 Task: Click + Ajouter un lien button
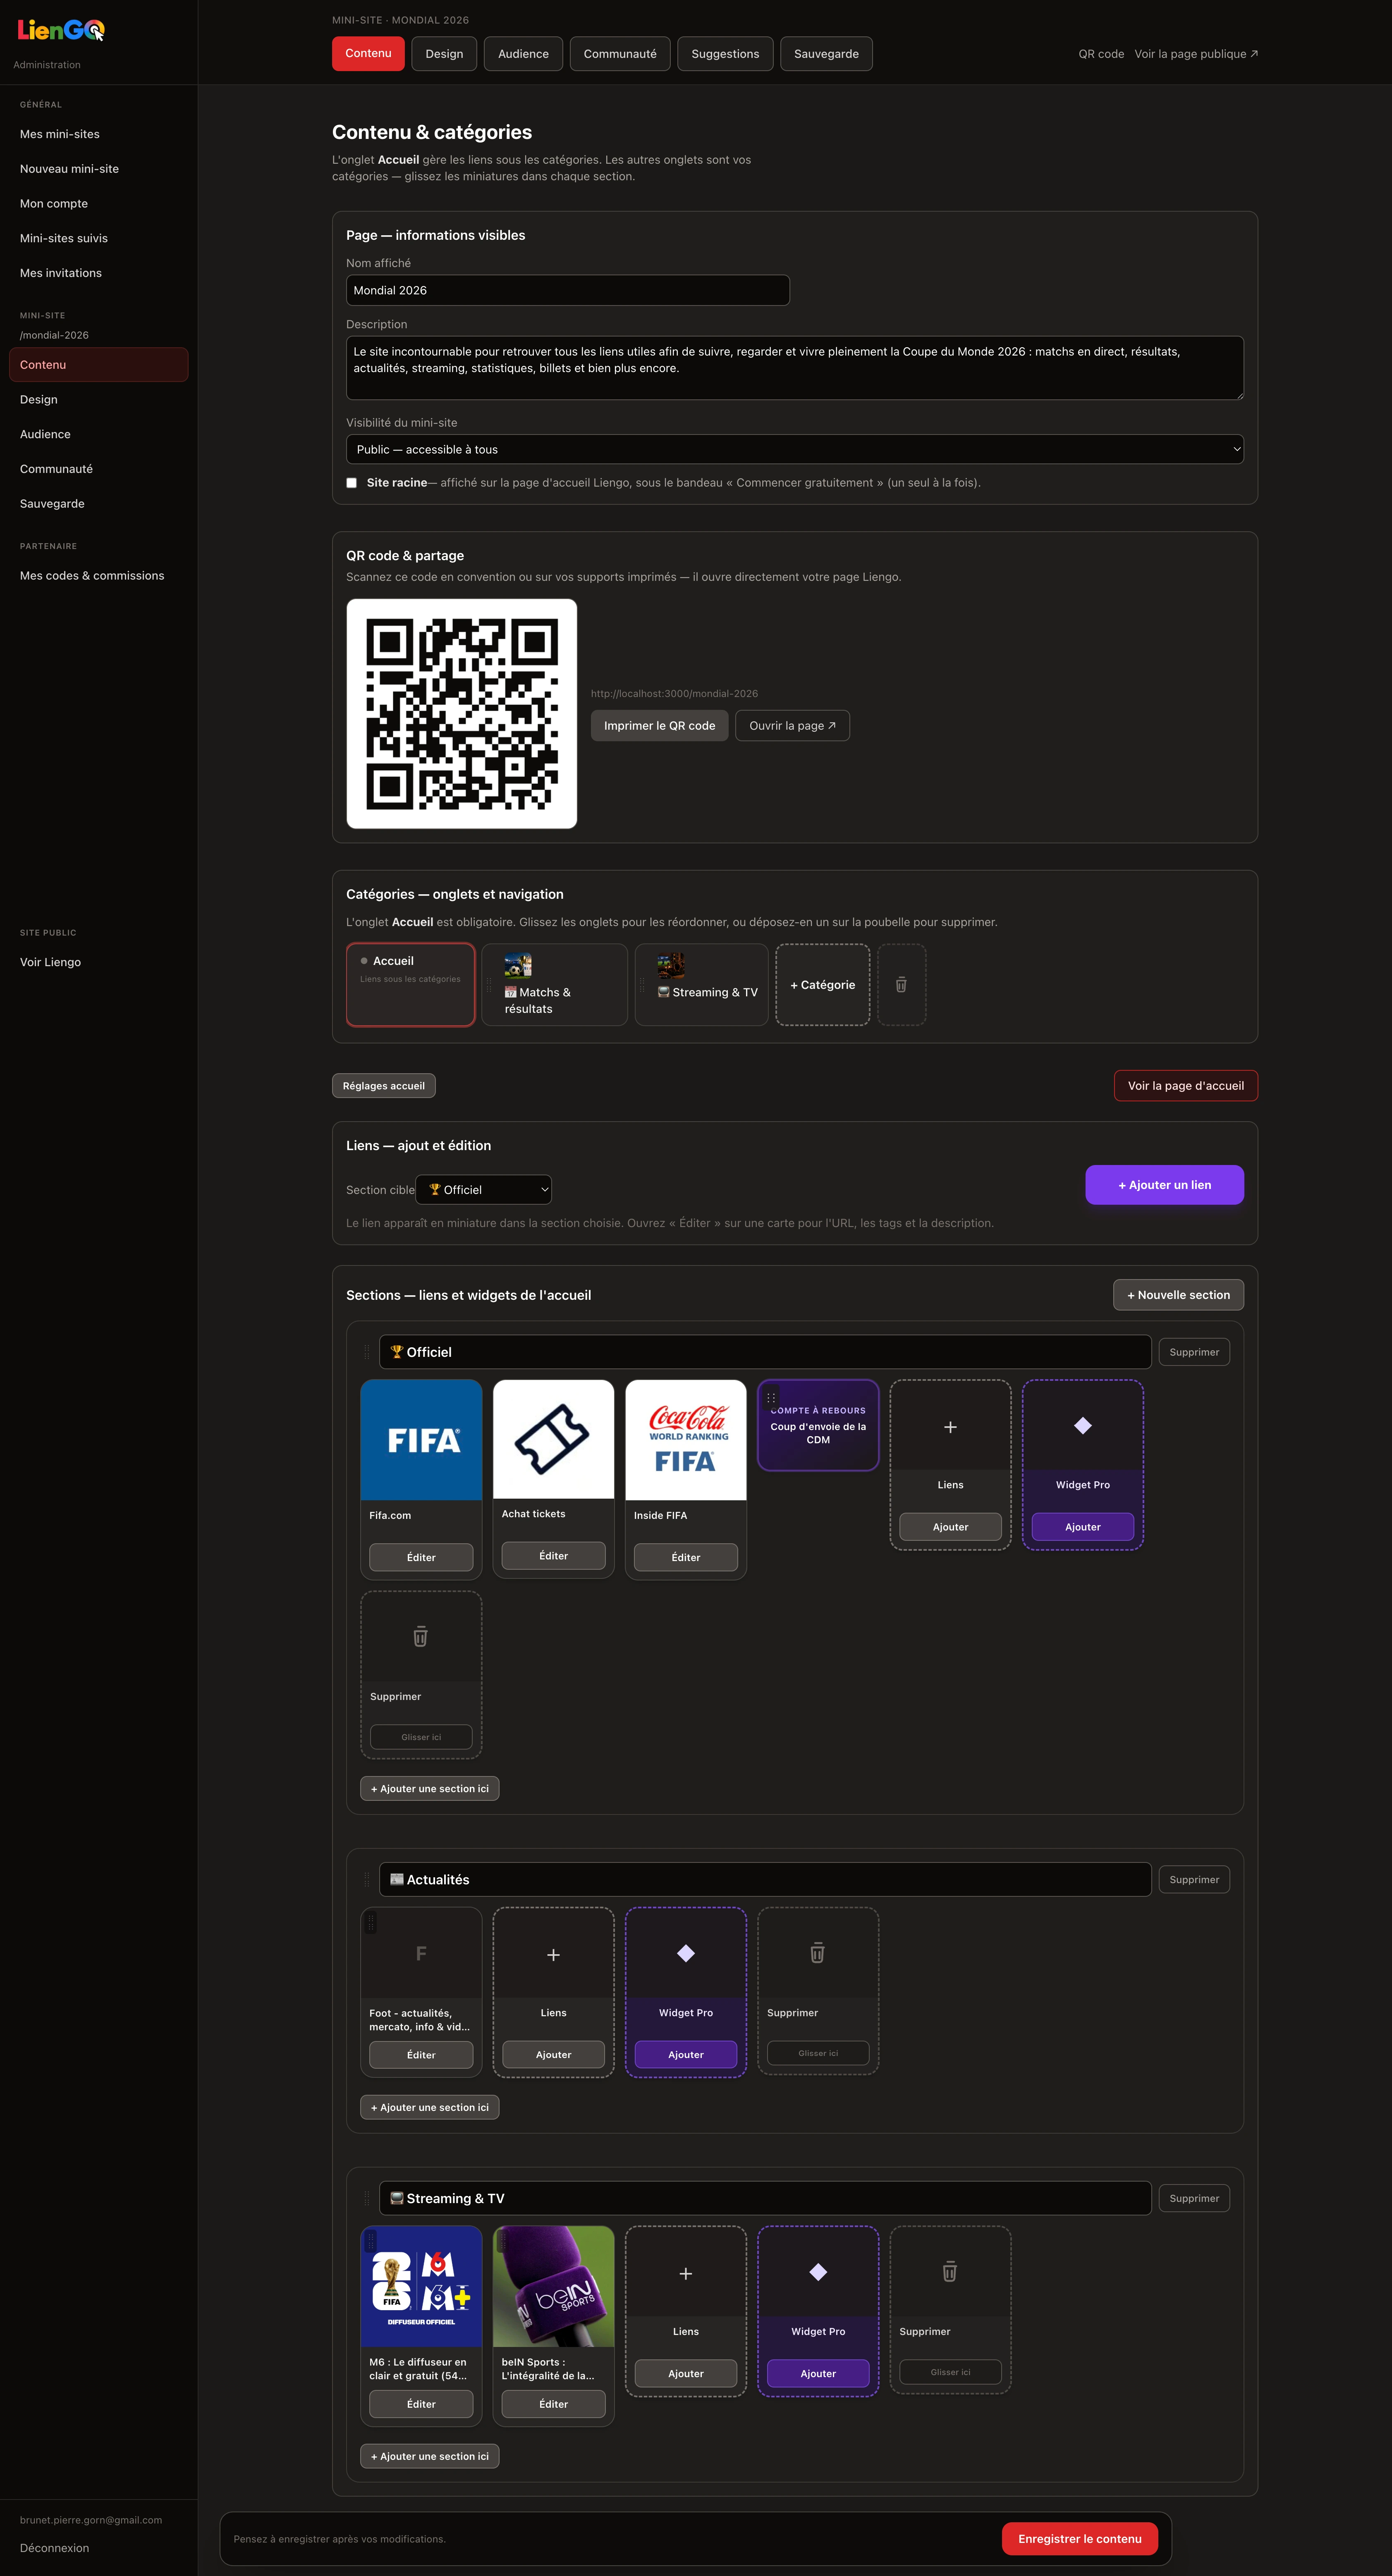[x=1165, y=1185]
